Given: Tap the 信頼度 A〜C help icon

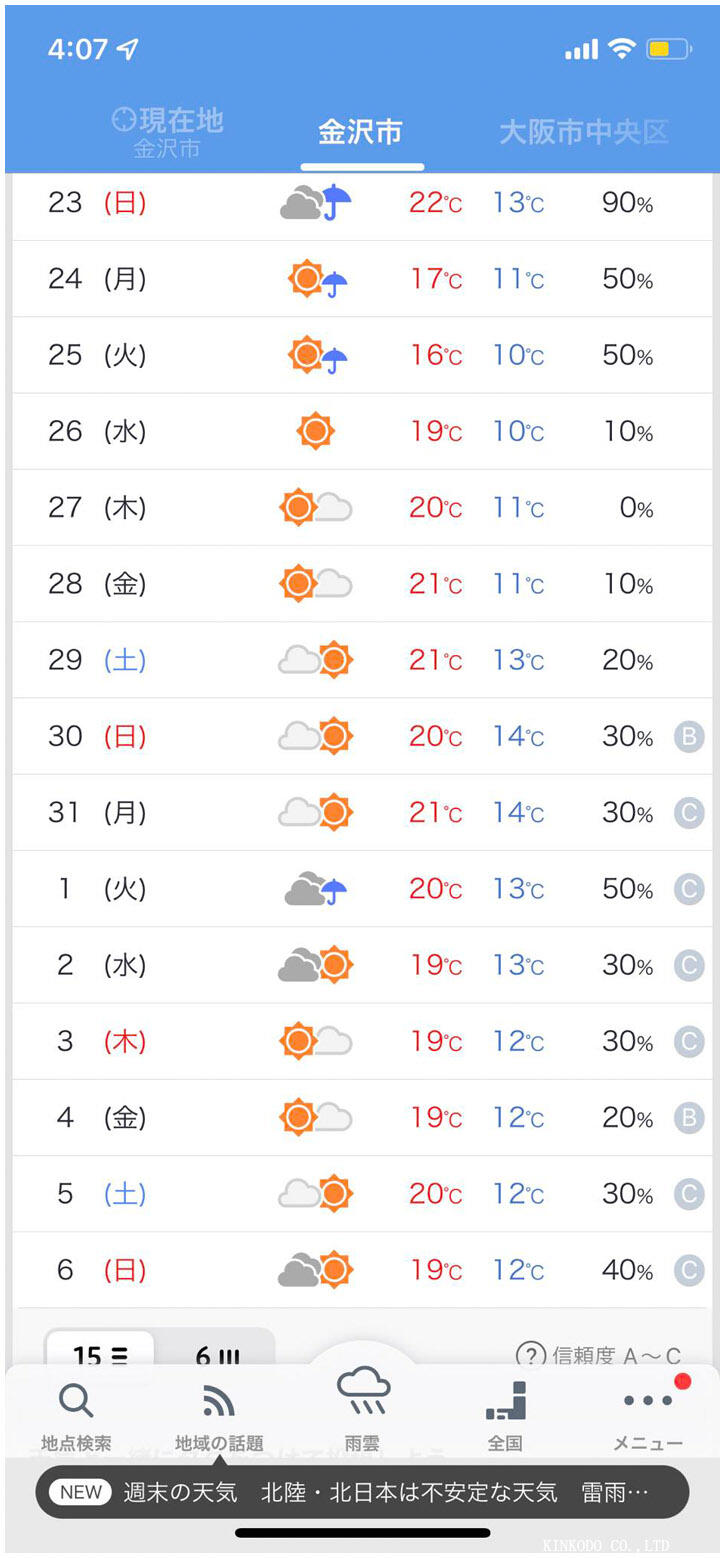Looking at the screenshot, I should pos(531,1355).
